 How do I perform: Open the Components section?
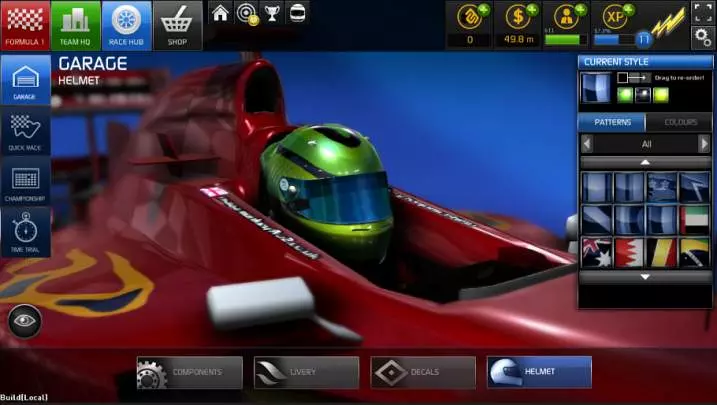coord(189,372)
